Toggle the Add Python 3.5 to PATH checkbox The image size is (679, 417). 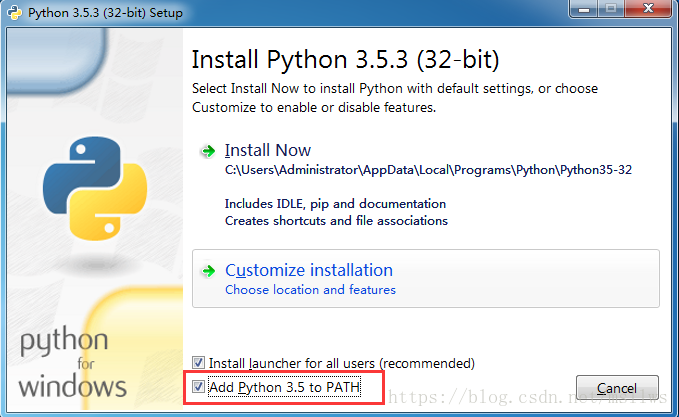pos(200,386)
